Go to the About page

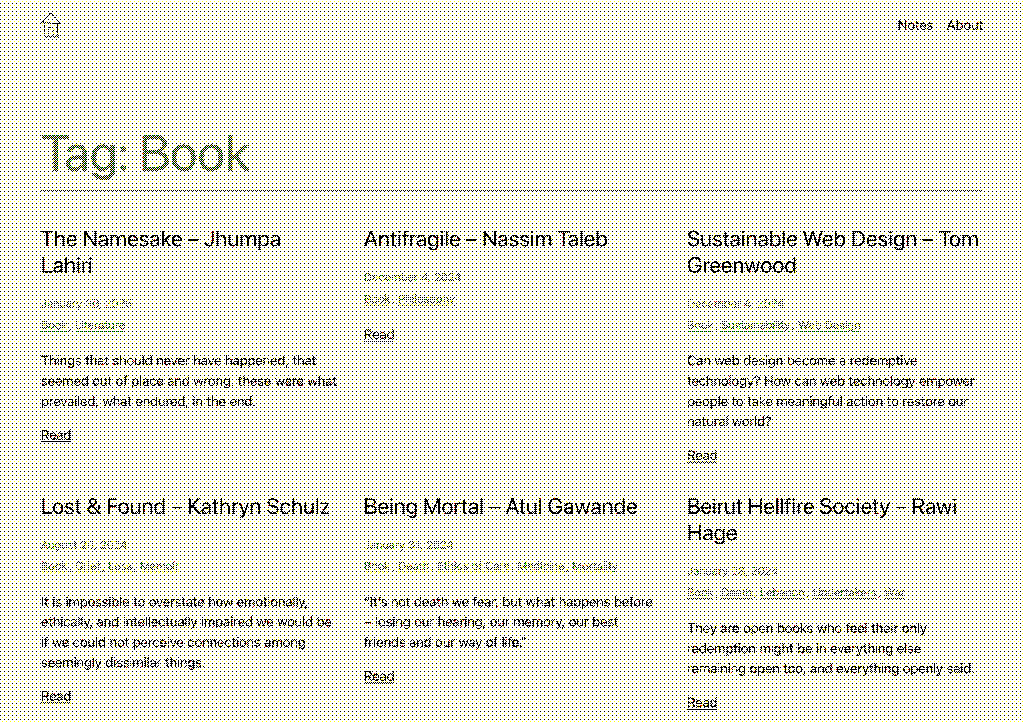click(x=965, y=26)
